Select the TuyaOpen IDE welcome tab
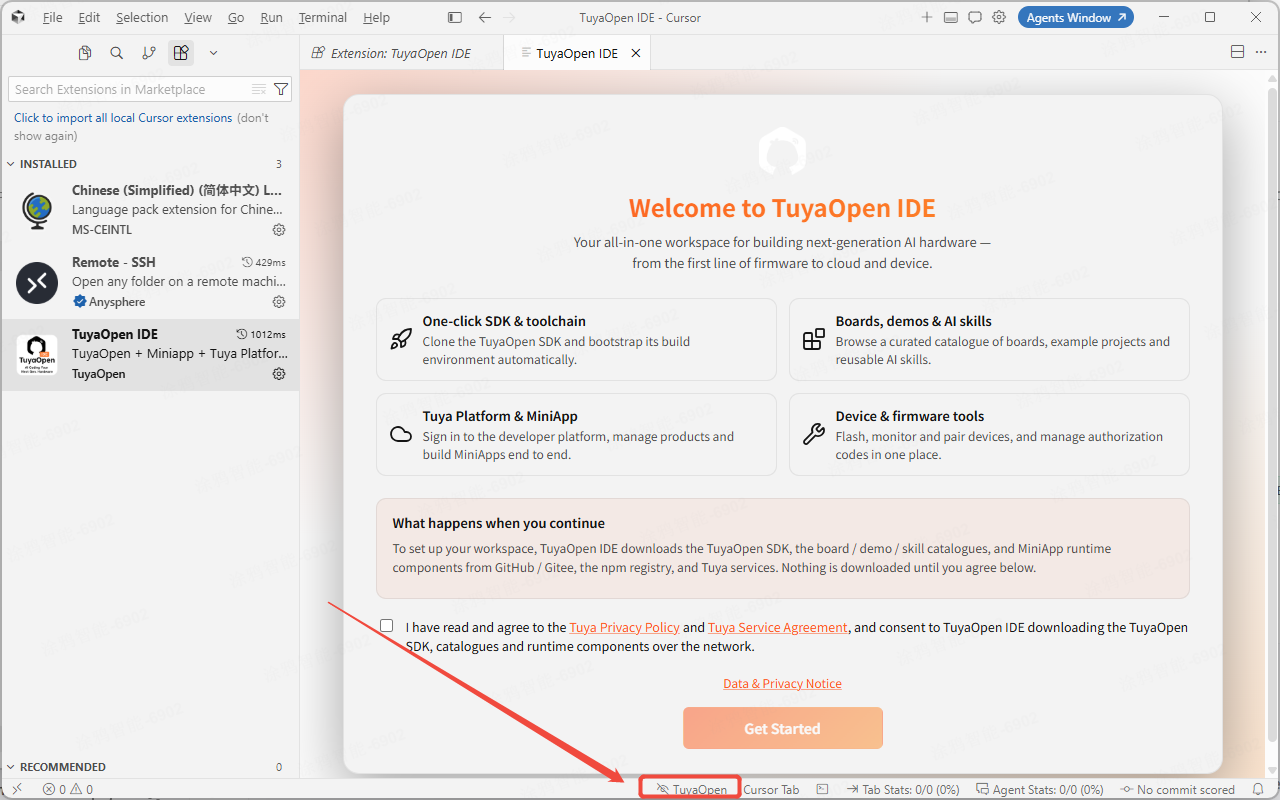 576,53
